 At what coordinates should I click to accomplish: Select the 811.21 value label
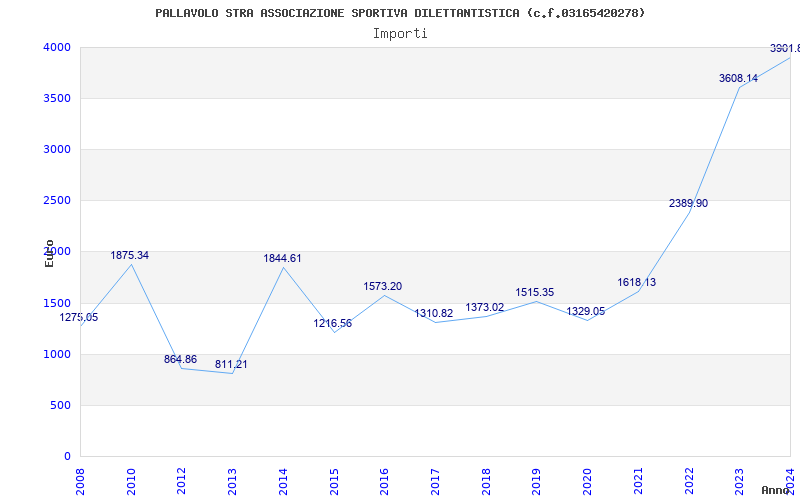(231, 365)
